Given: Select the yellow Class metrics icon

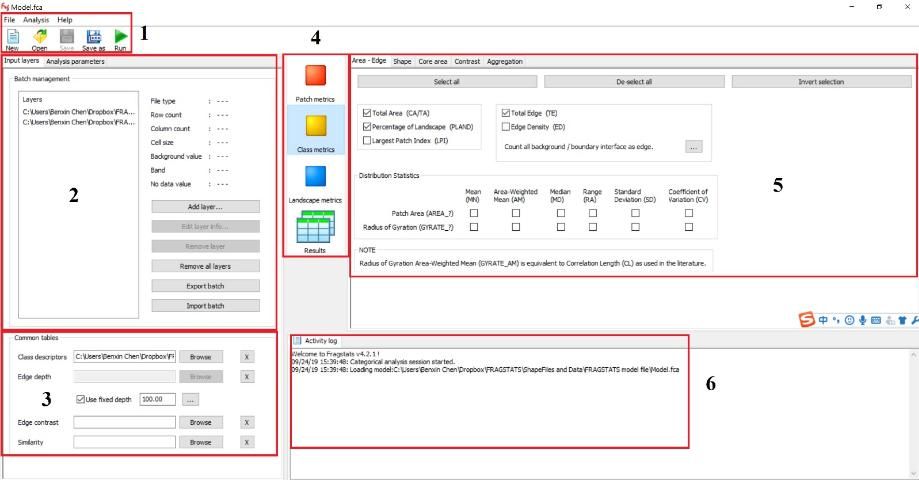Looking at the screenshot, I should (316, 127).
